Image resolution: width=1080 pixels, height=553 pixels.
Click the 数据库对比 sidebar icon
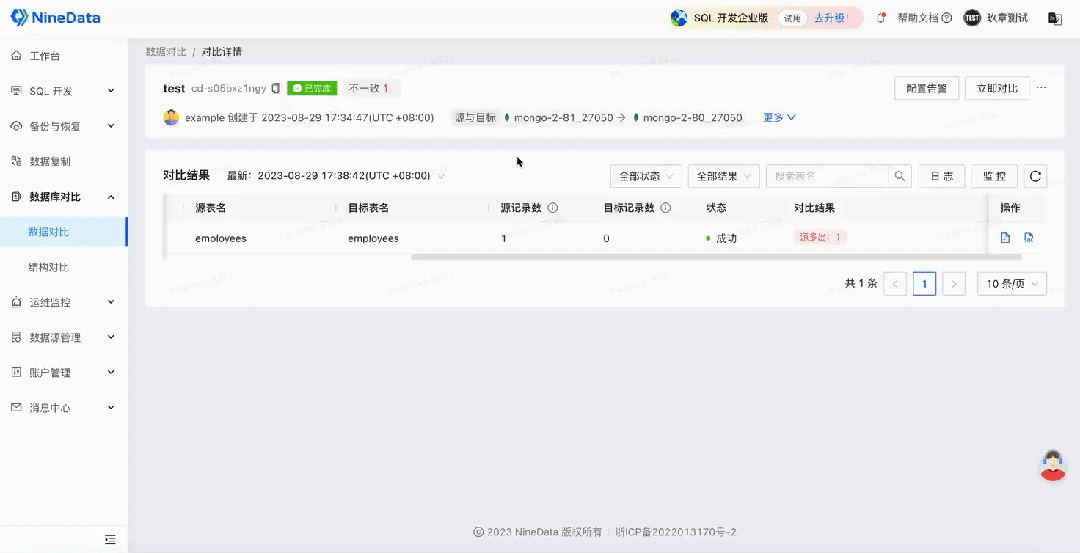[x=17, y=197]
